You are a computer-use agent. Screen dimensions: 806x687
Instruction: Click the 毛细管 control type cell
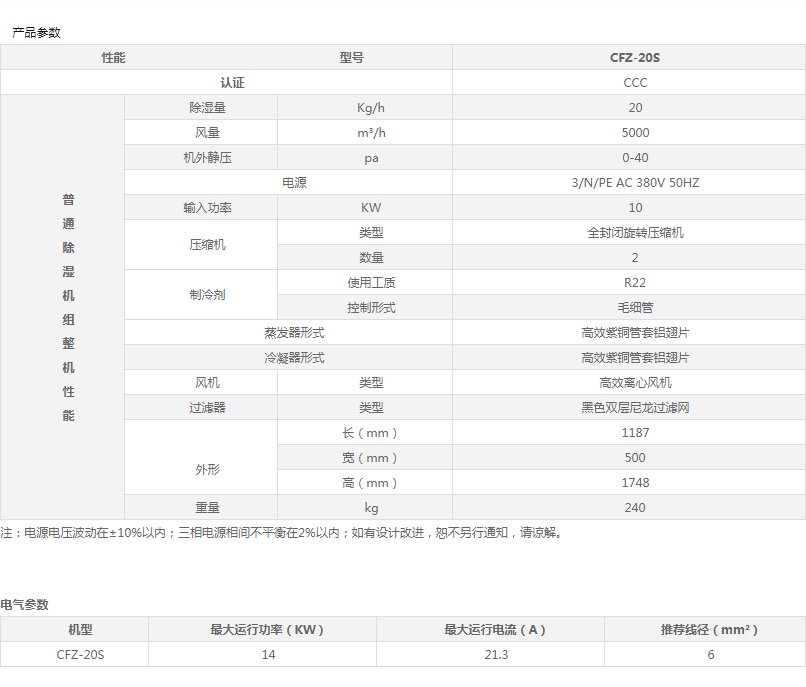pos(635,308)
